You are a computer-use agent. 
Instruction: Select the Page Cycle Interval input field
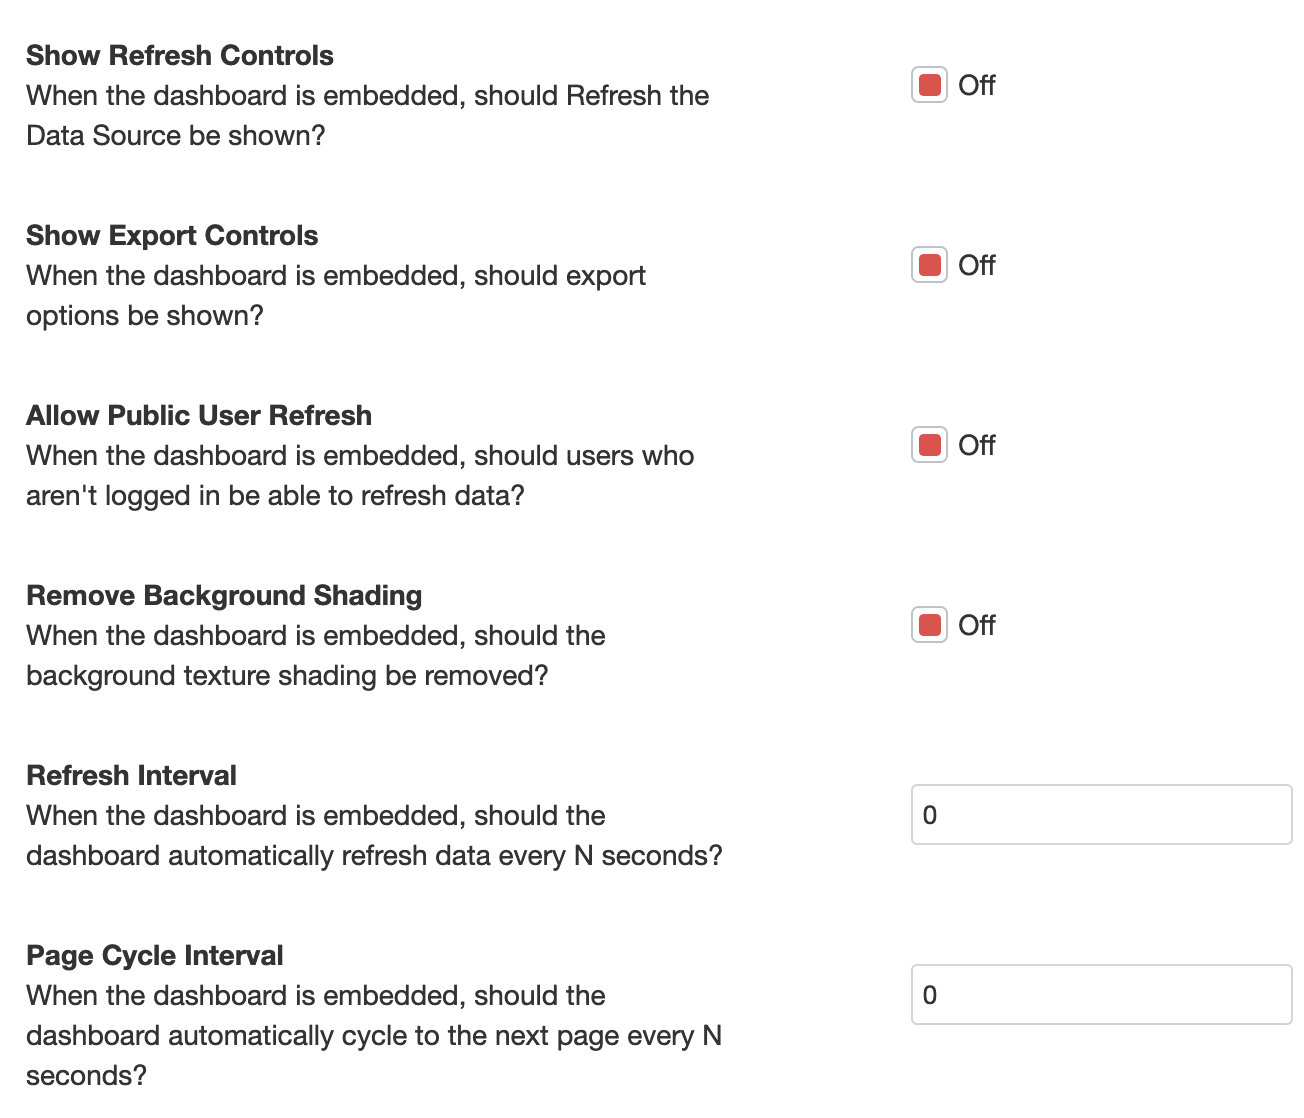(1100, 994)
